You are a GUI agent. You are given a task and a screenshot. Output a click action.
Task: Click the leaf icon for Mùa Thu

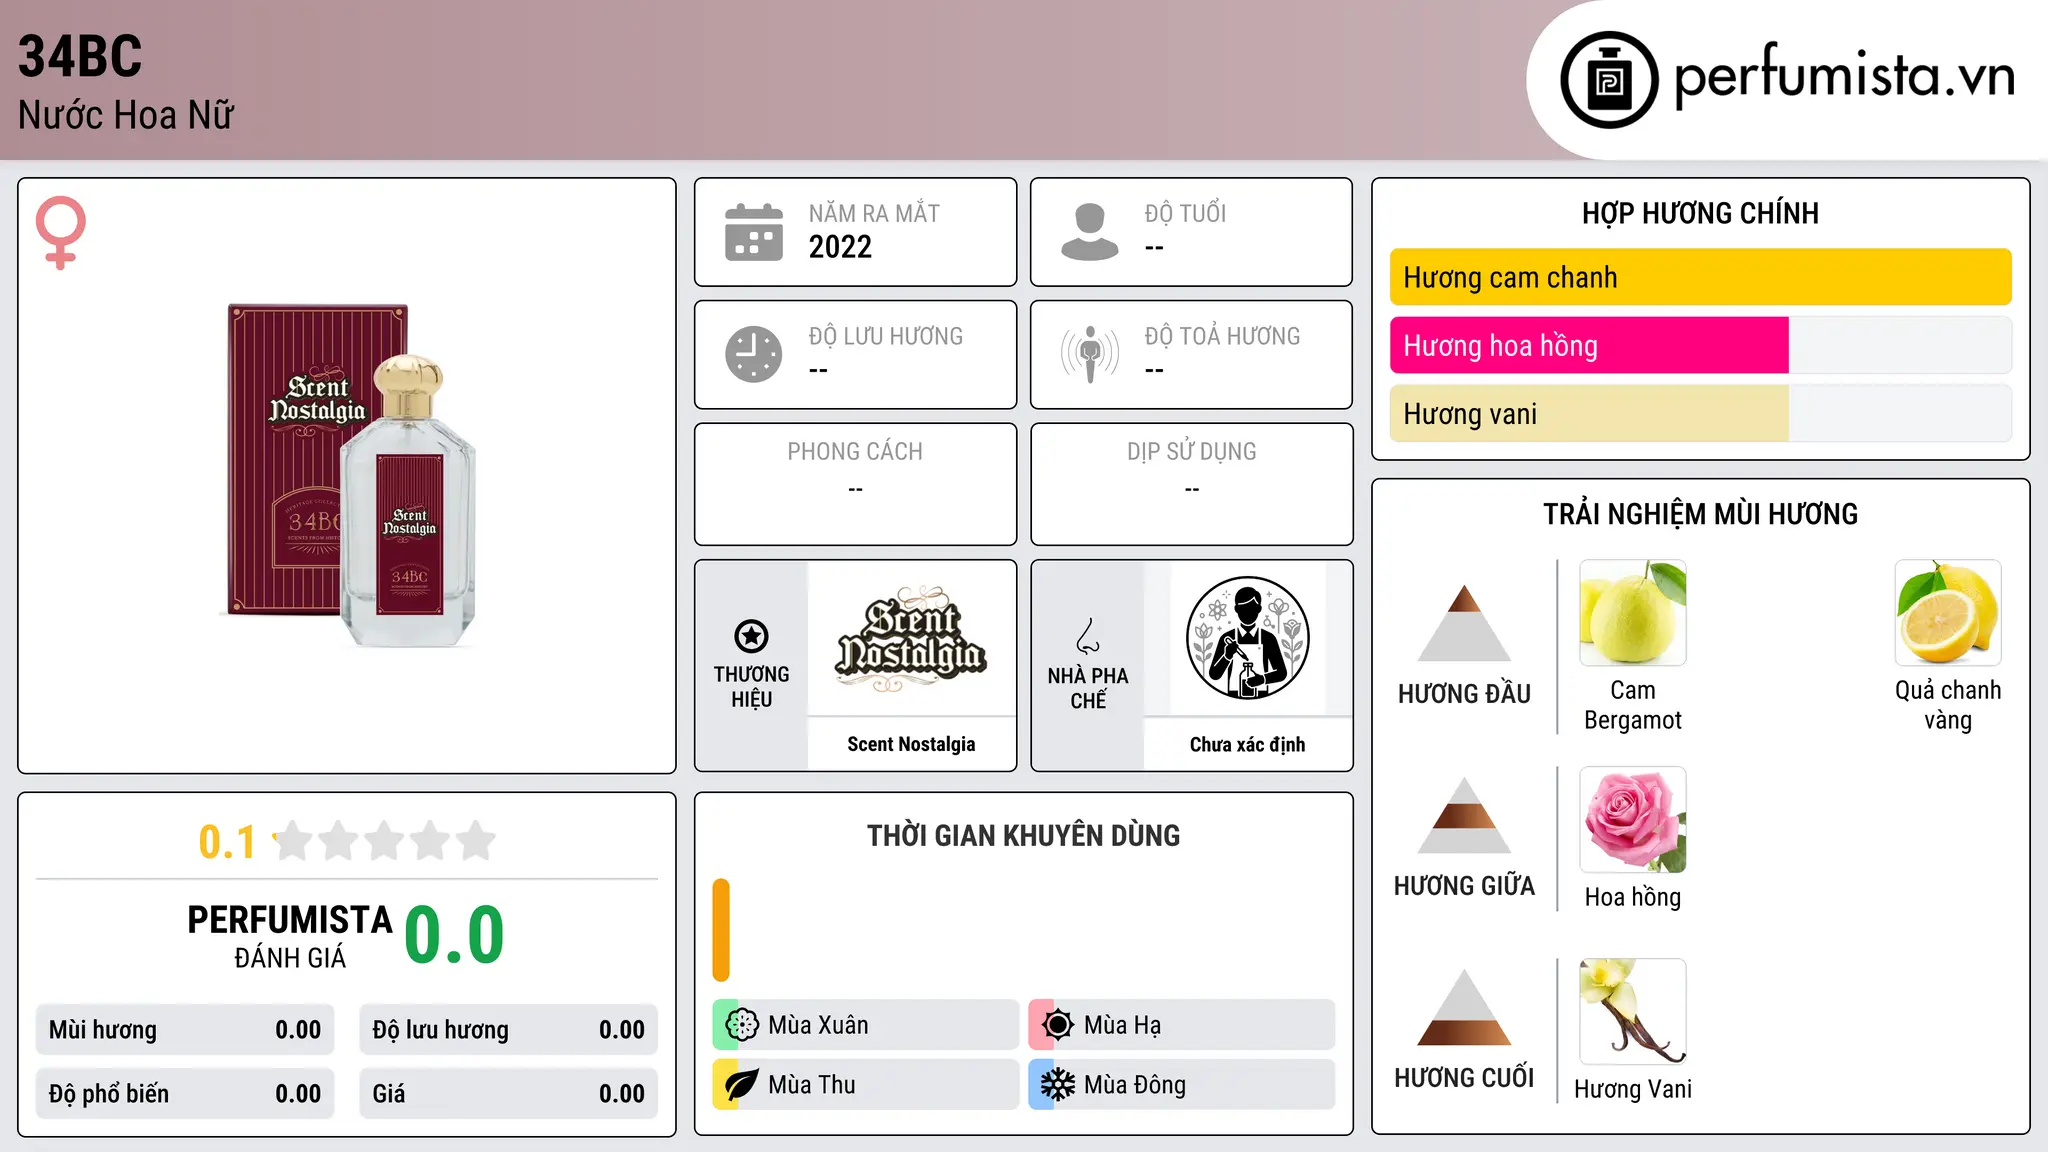tap(742, 1085)
